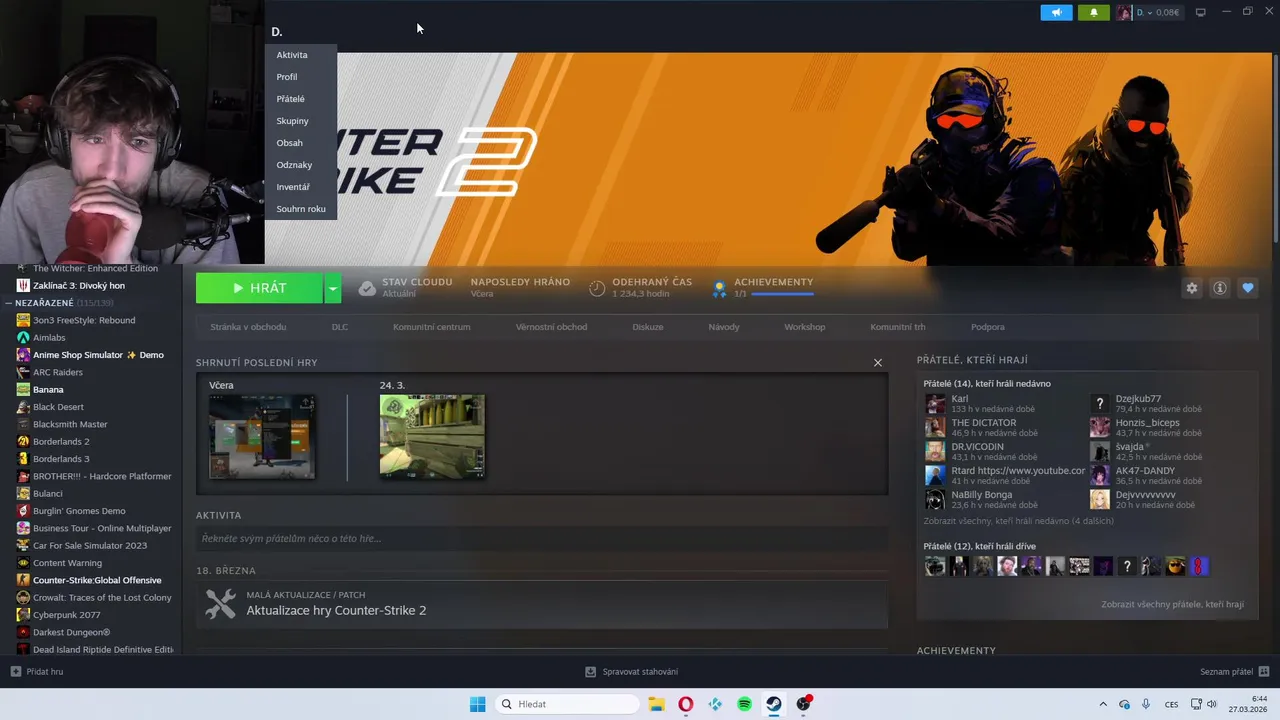Click the profile avatar in top bar
The height and width of the screenshot is (720, 1280).
pos(1124,13)
